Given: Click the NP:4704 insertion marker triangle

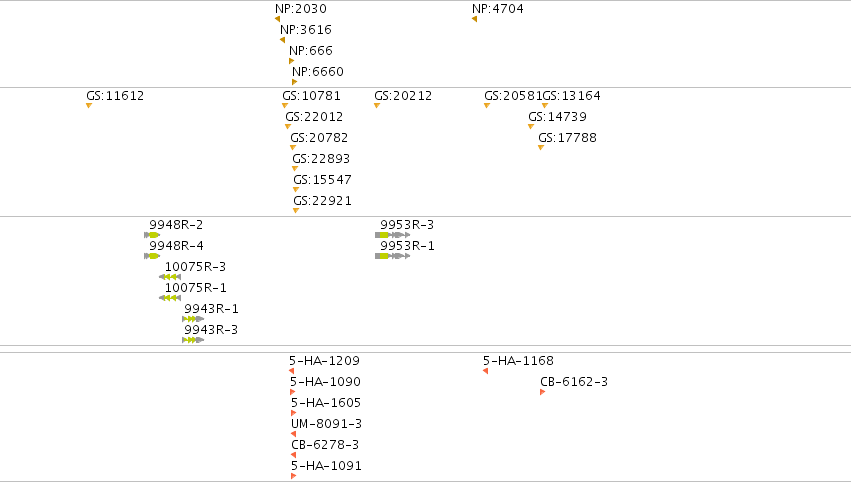Looking at the screenshot, I should click(474, 19).
